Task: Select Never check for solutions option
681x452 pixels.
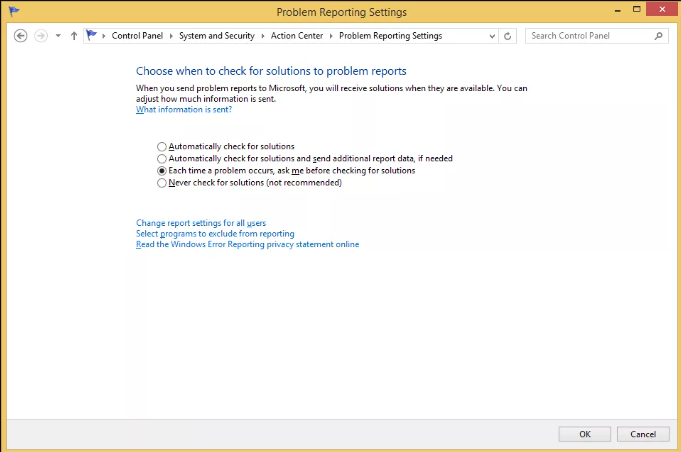Action: (x=249, y=183)
